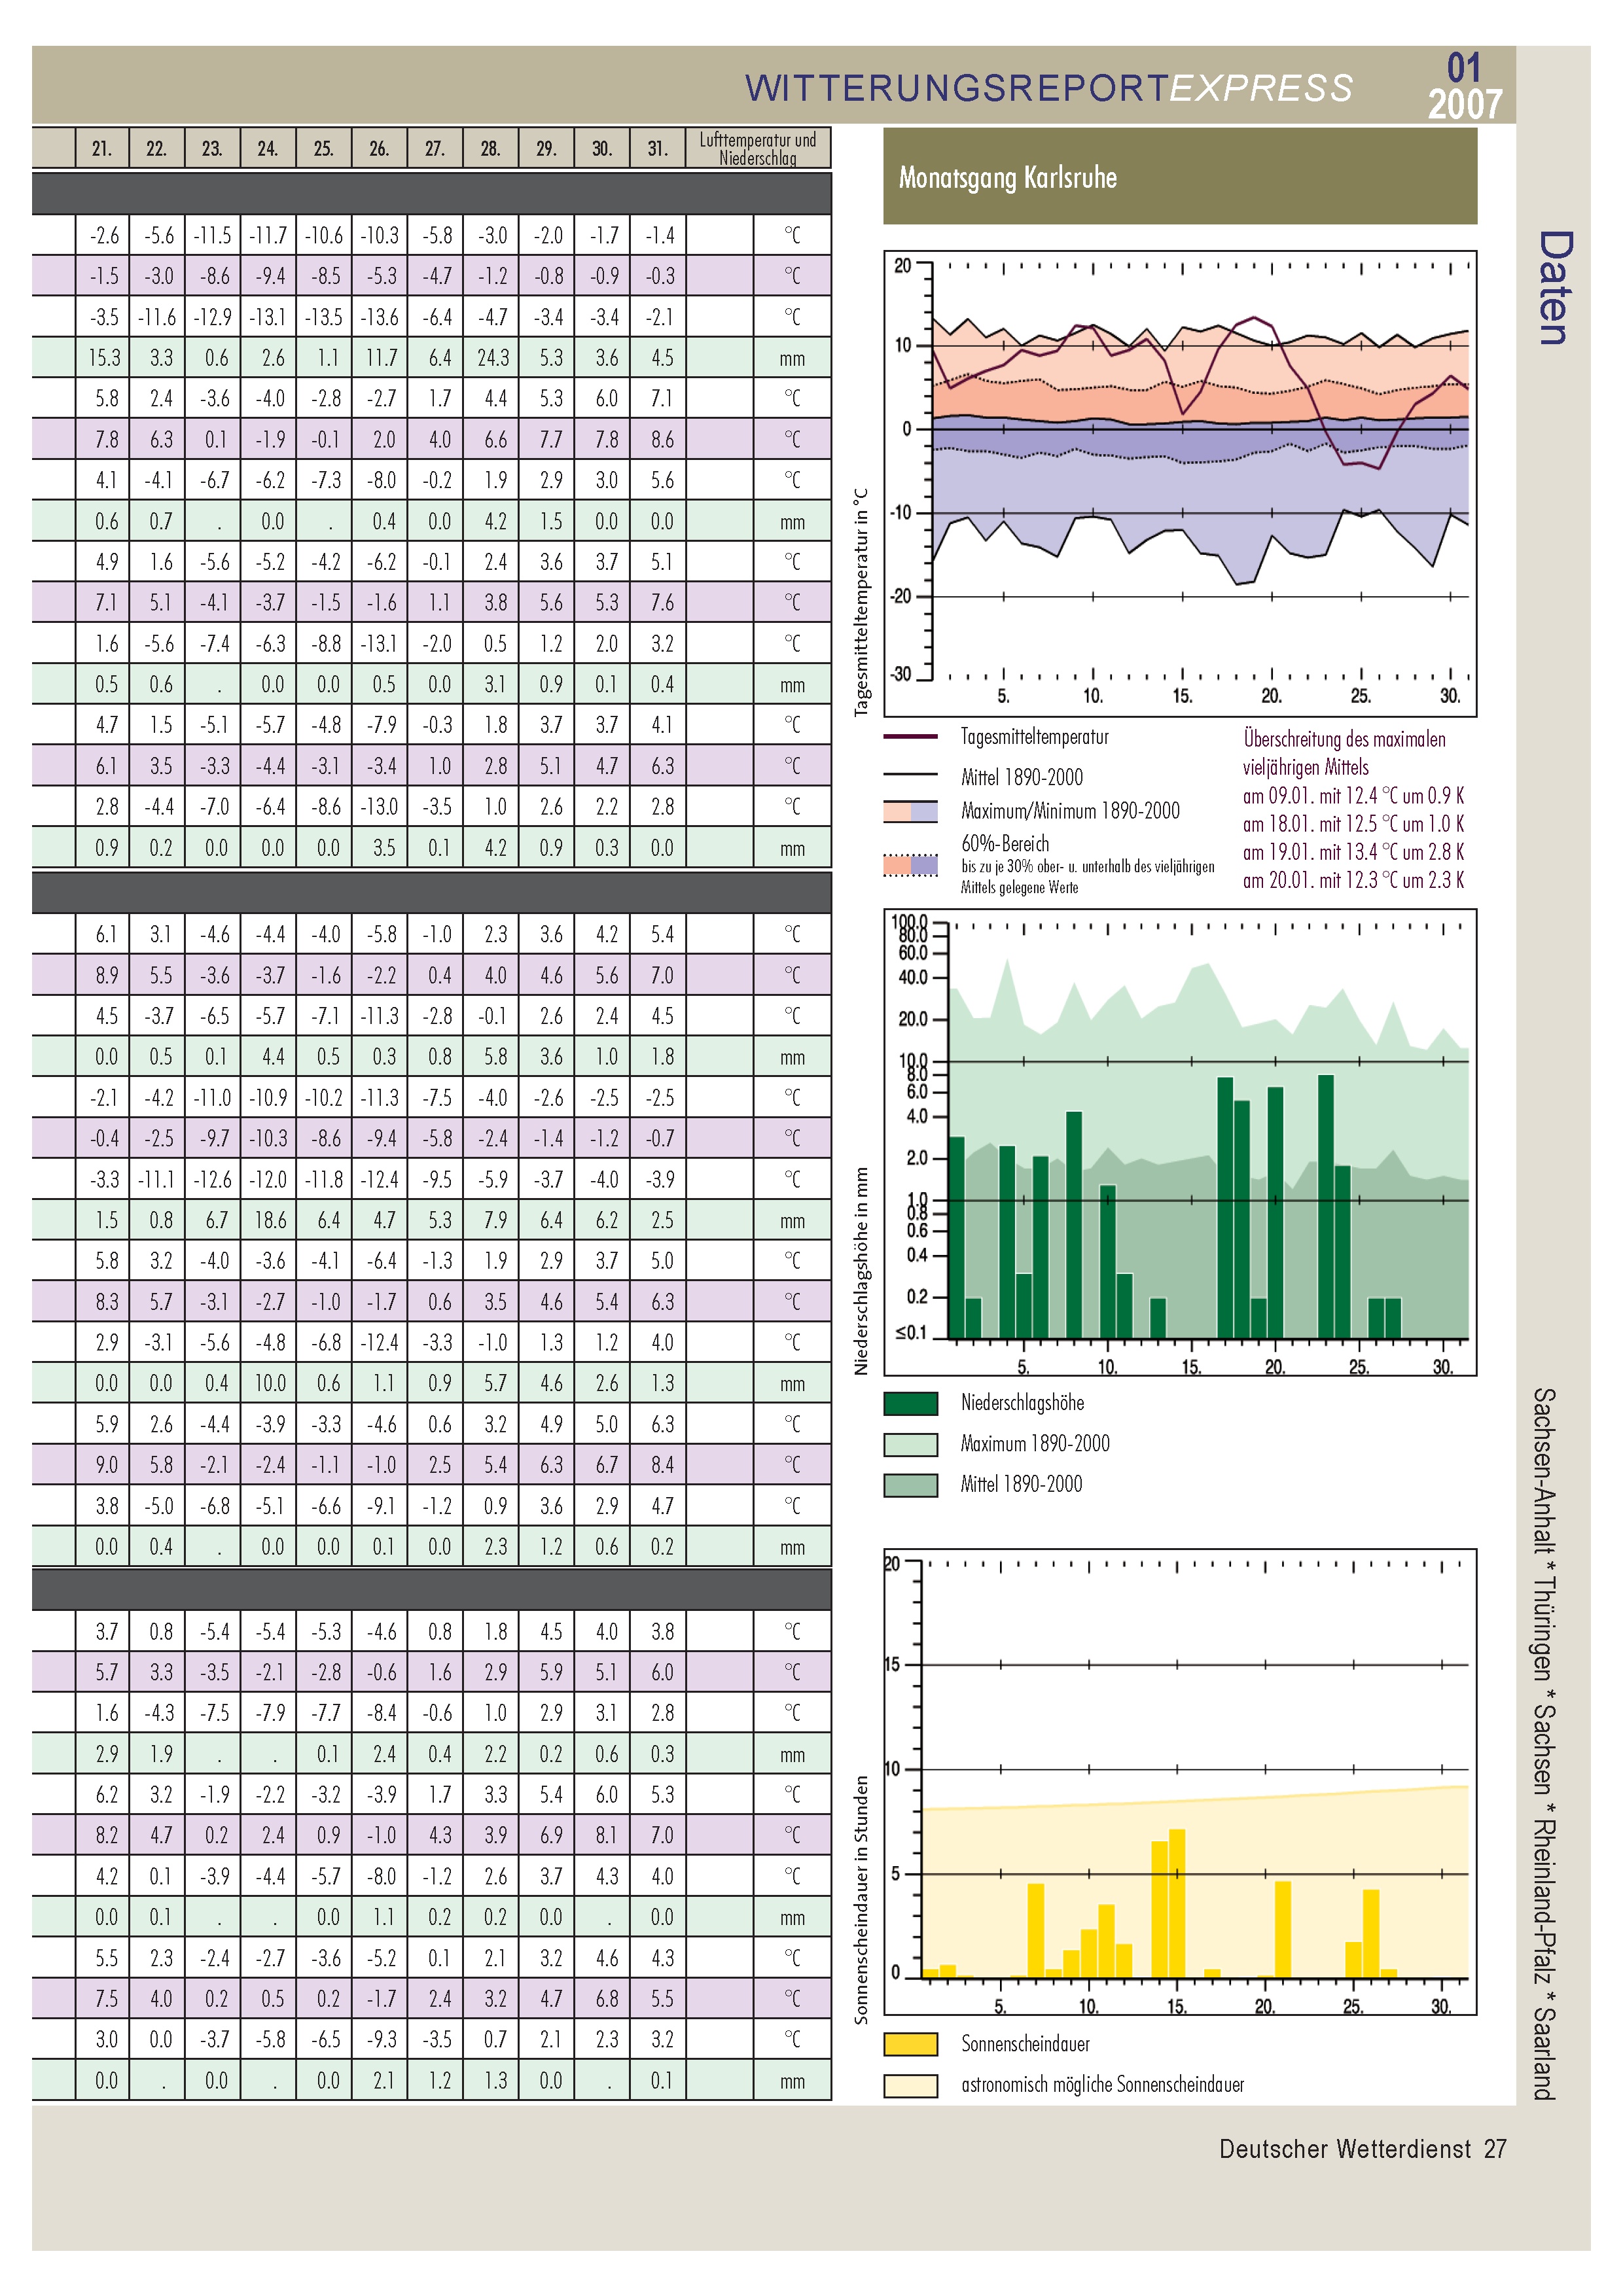Viewport: 1623px width, 2296px height.
Task: Click the '24.' column header
Action: [268, 149]
